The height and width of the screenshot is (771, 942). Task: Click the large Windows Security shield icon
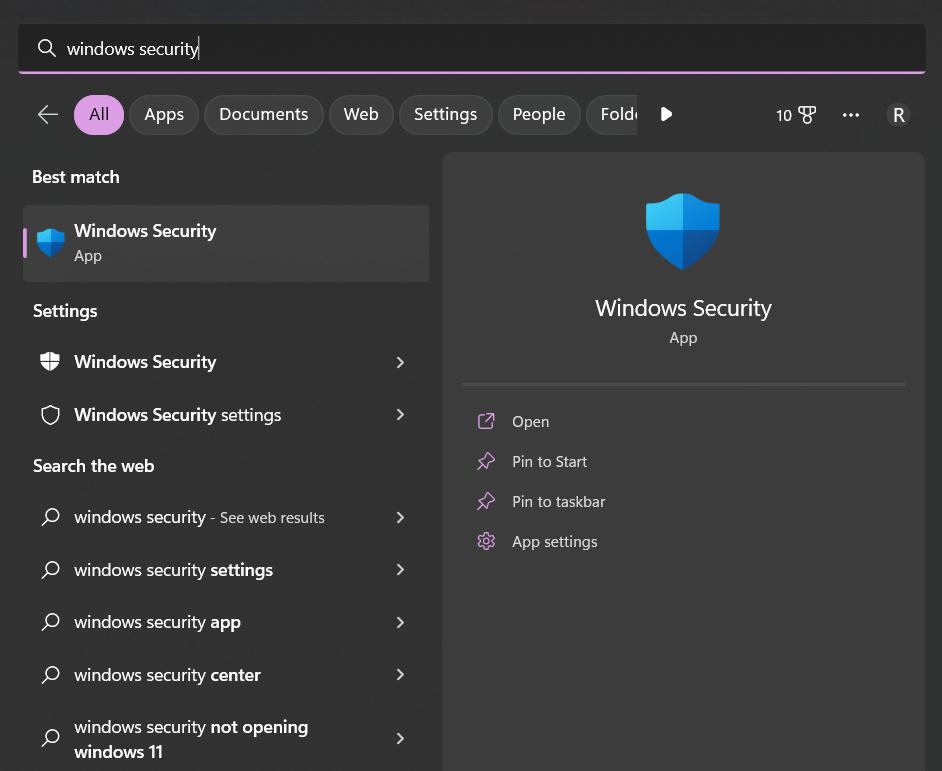[x=683, y=231]
